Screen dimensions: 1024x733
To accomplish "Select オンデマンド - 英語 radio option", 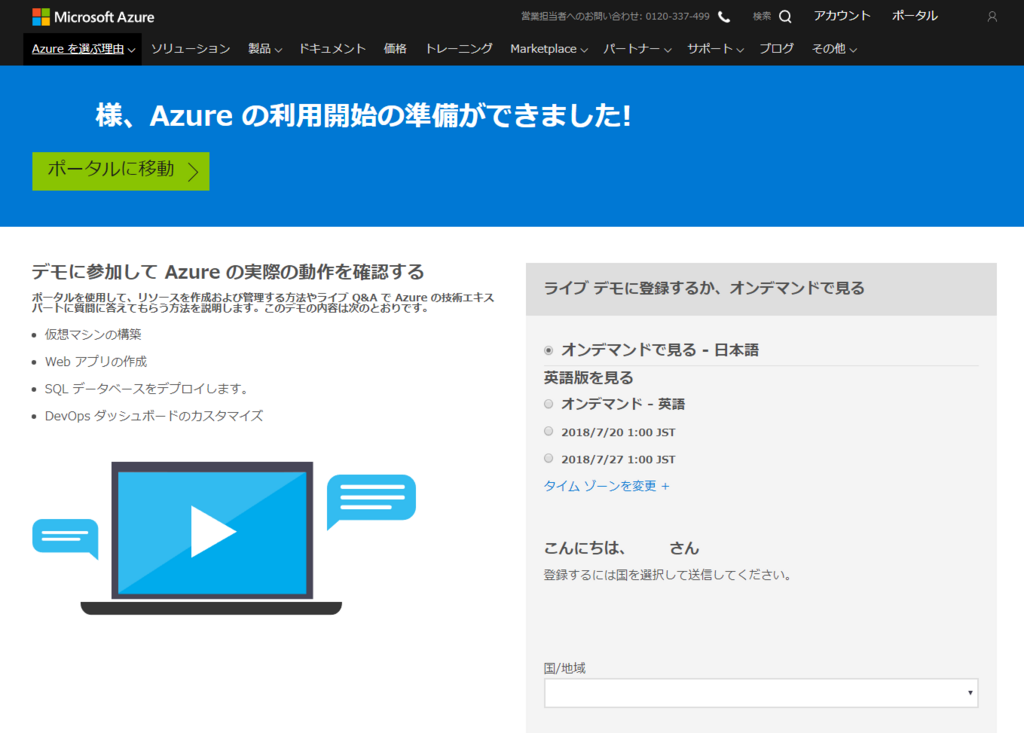I will [549, 404].
